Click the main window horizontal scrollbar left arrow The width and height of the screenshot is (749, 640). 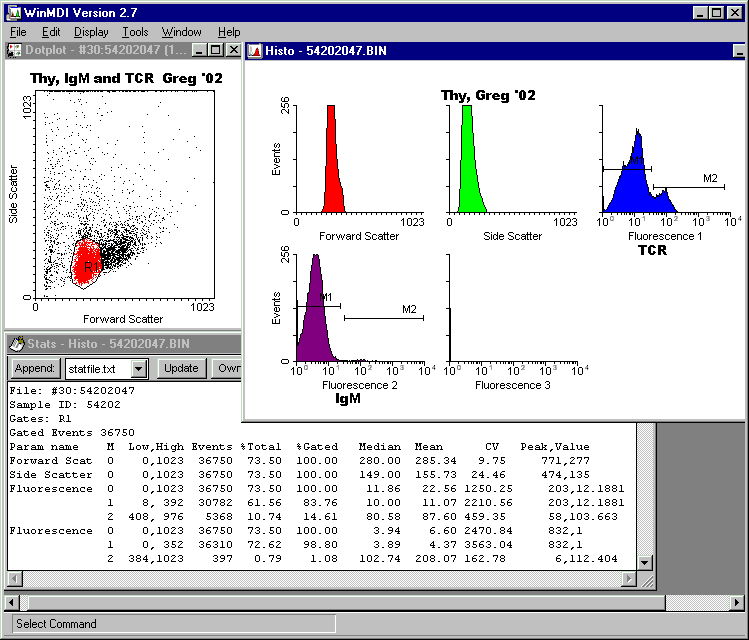tap(12, 602)
